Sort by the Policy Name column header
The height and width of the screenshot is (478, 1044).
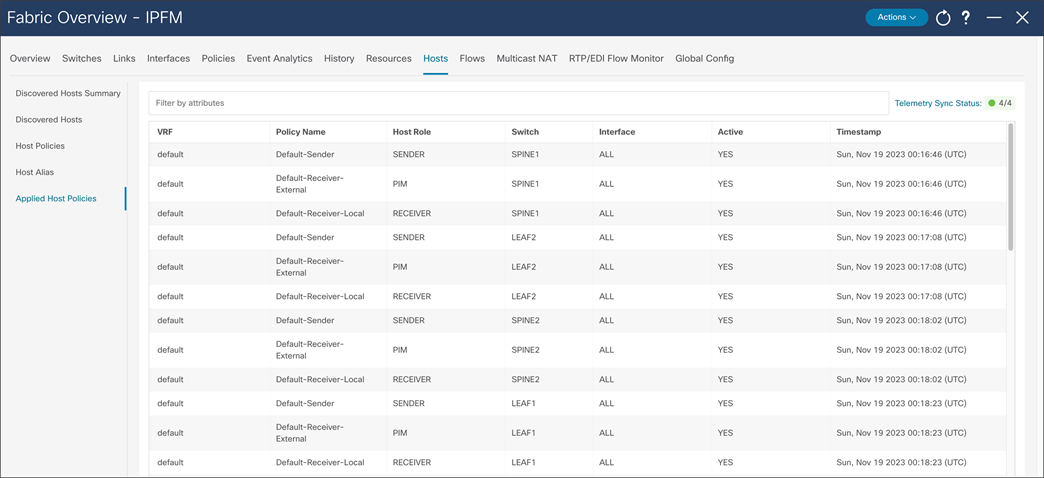pyautogui.click(x=300, y=132)
